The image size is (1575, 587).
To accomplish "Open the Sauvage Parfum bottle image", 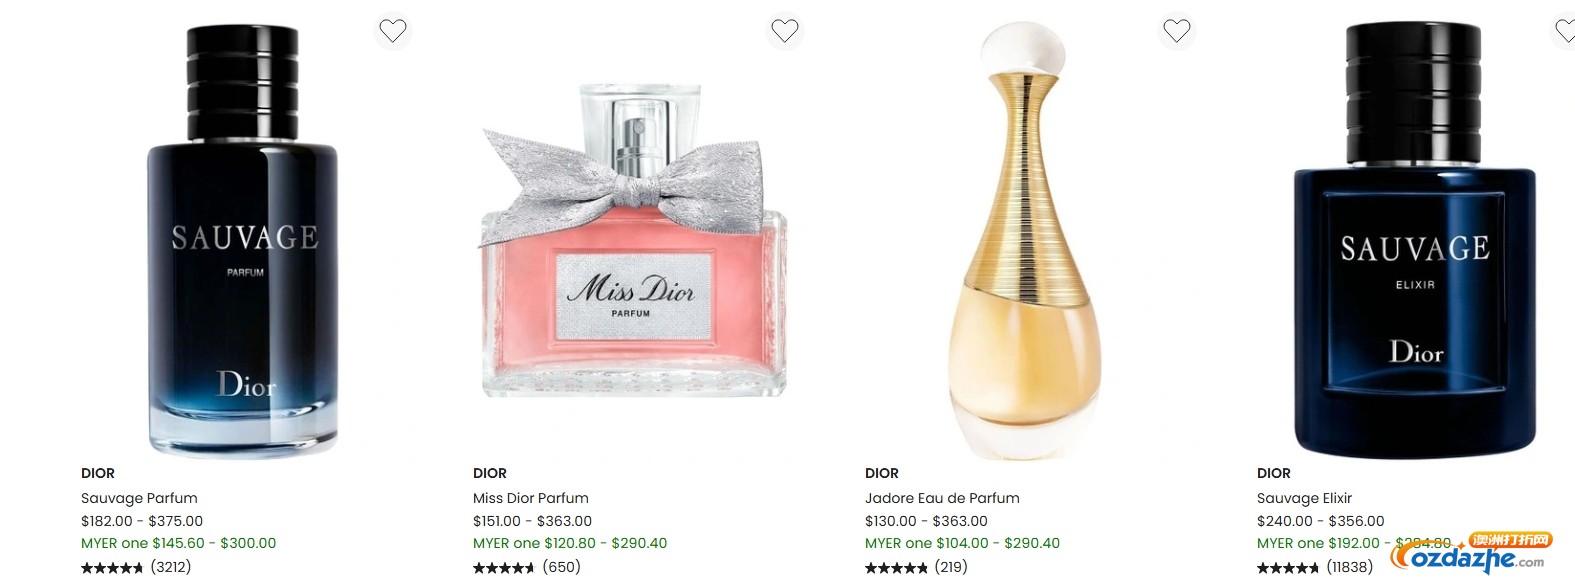I will [x=243, y=240].
